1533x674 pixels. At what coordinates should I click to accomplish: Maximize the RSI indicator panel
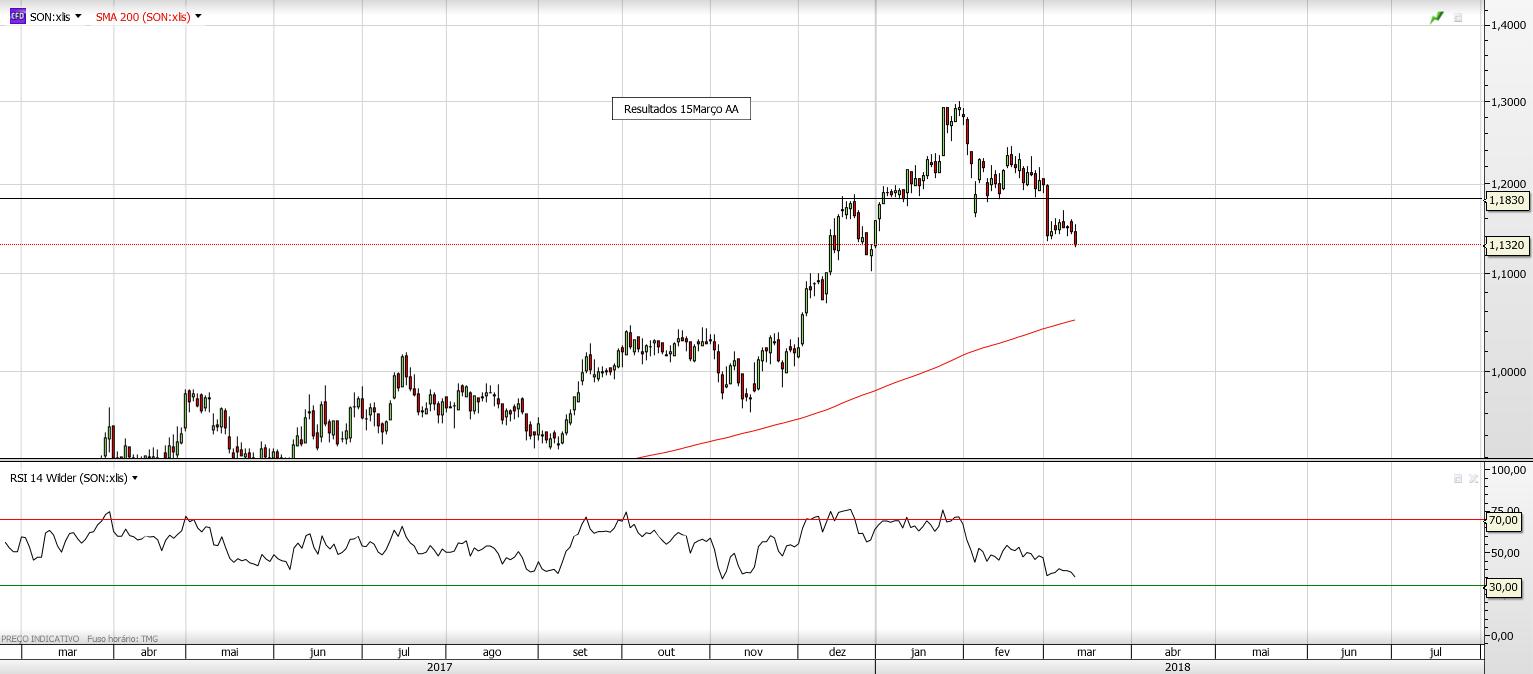pyautogui.click(x=1458, y=479)
